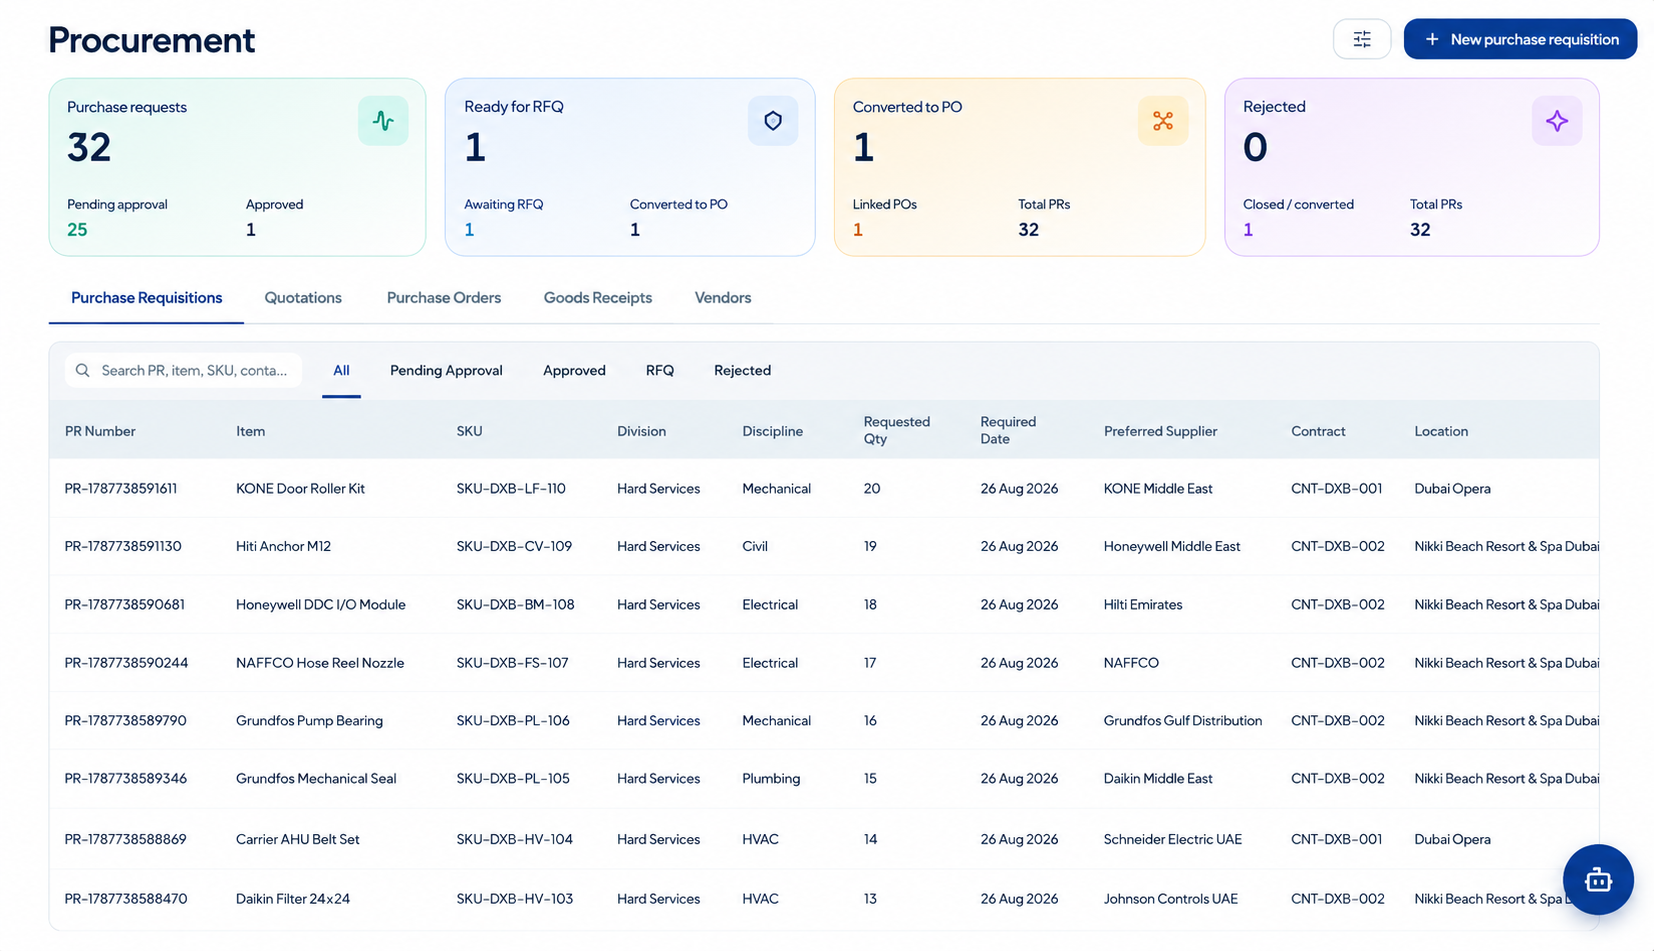Click the Item column header
This screenshot has width=1654, height=951.
[x=250, y=431]
